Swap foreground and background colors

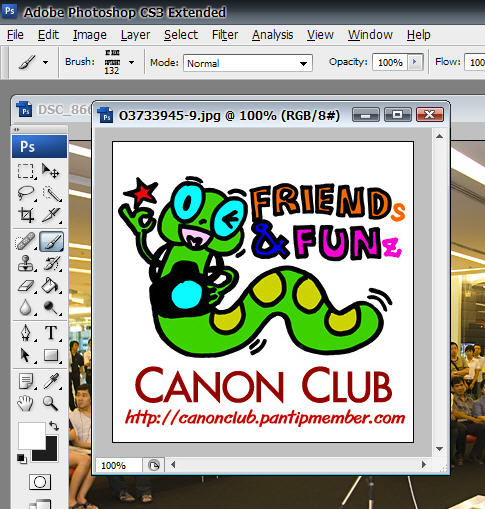coord(54,426)
